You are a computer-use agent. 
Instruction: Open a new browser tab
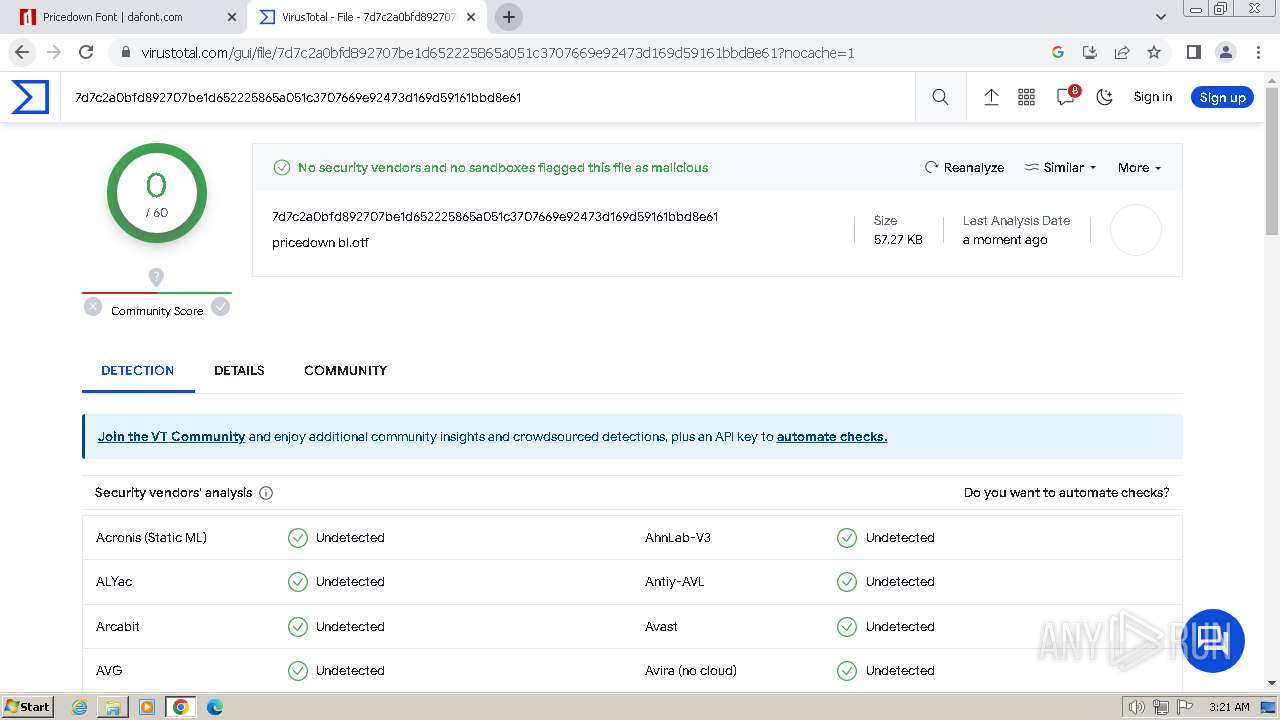tap(508, 17)
